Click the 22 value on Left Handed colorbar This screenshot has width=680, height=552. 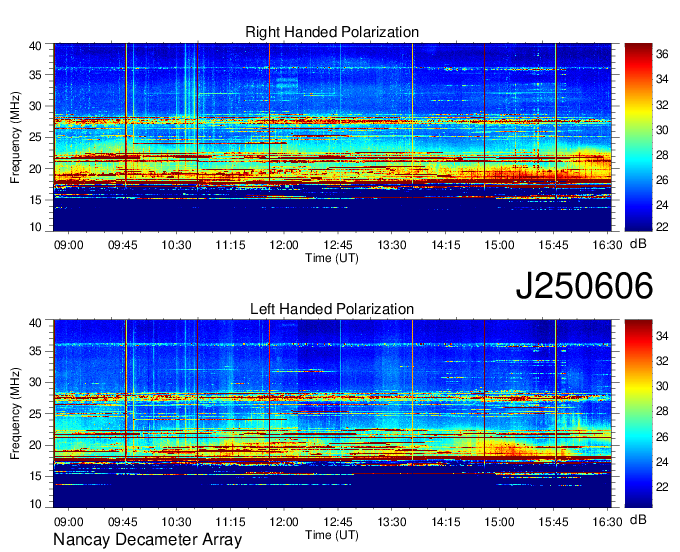(x=662, y=487)
